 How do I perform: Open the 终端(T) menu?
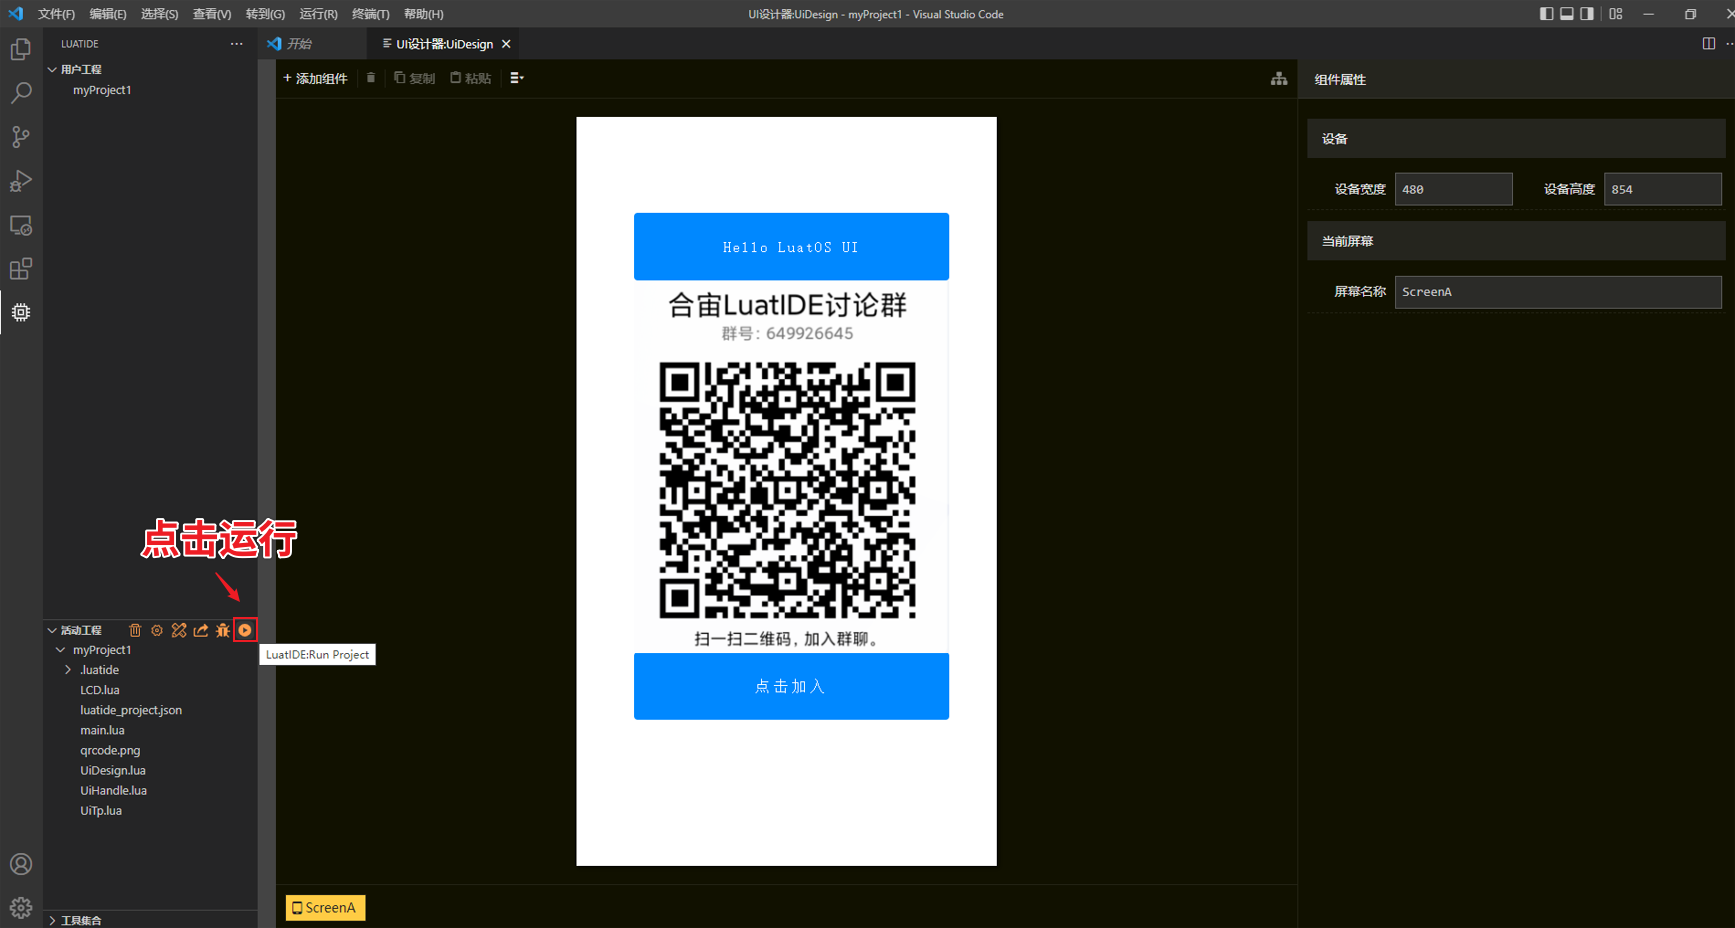pyautogui.click(x=370, y=14)
